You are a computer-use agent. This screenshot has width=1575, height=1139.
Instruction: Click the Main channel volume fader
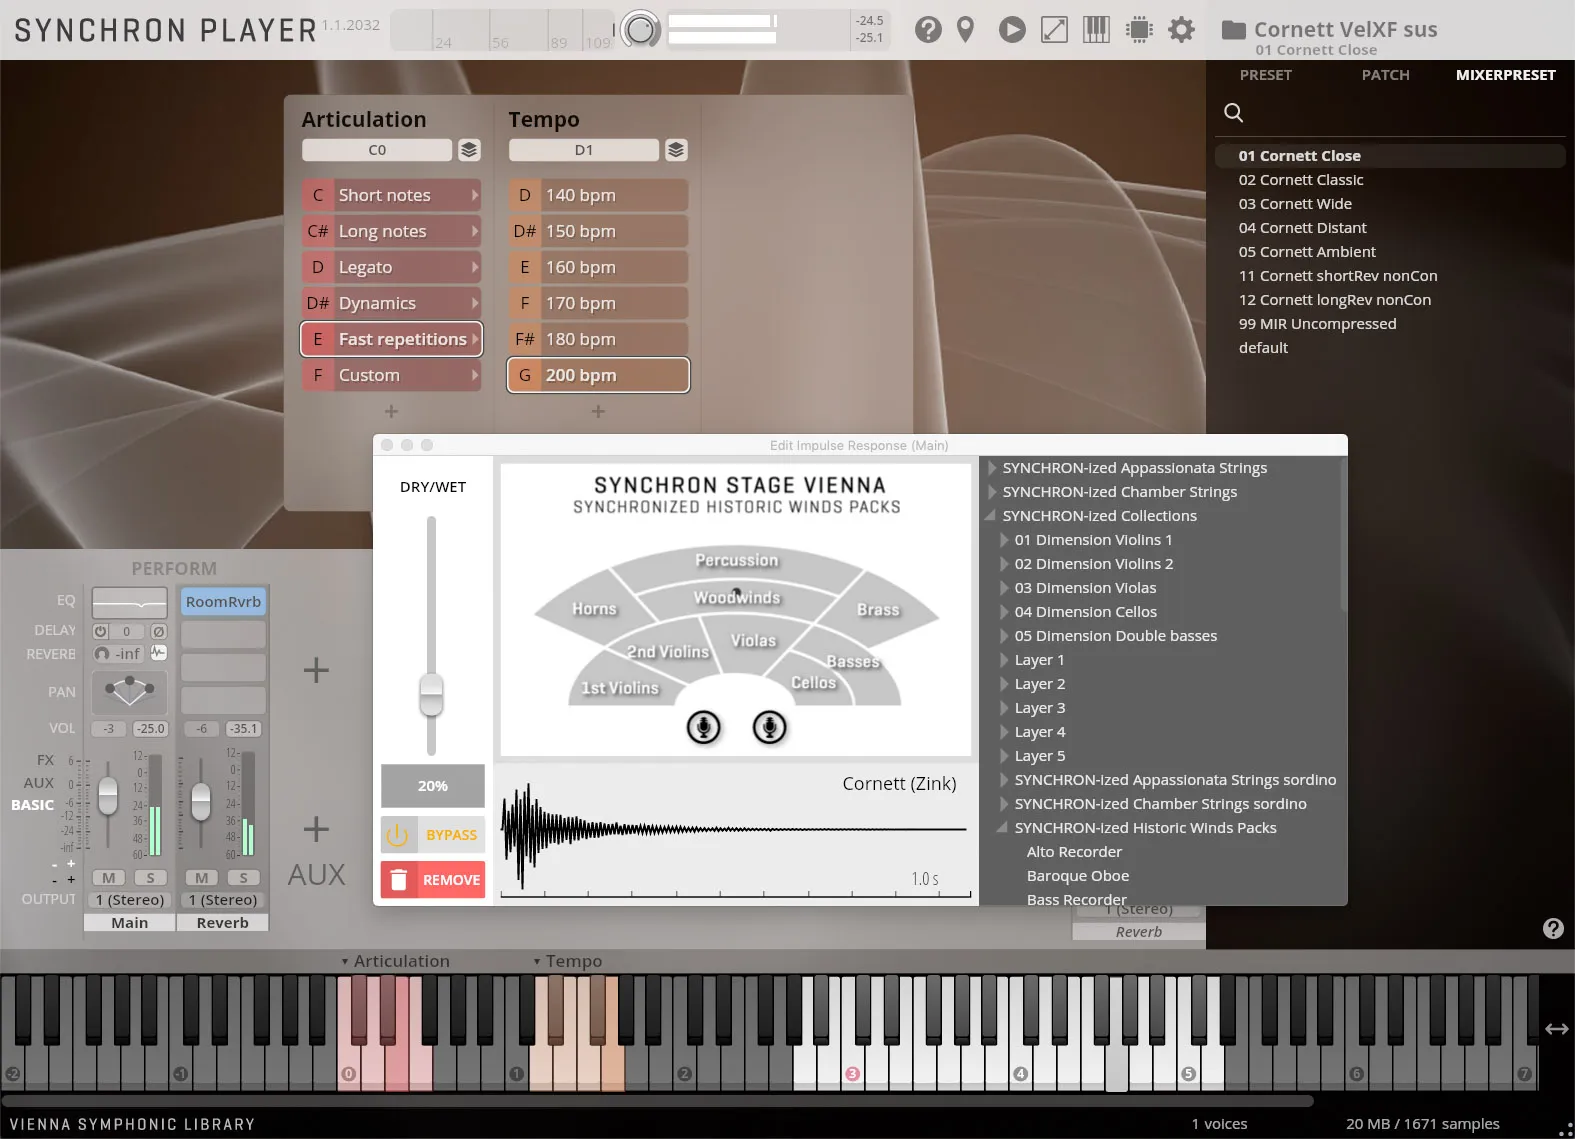(108, 796)
